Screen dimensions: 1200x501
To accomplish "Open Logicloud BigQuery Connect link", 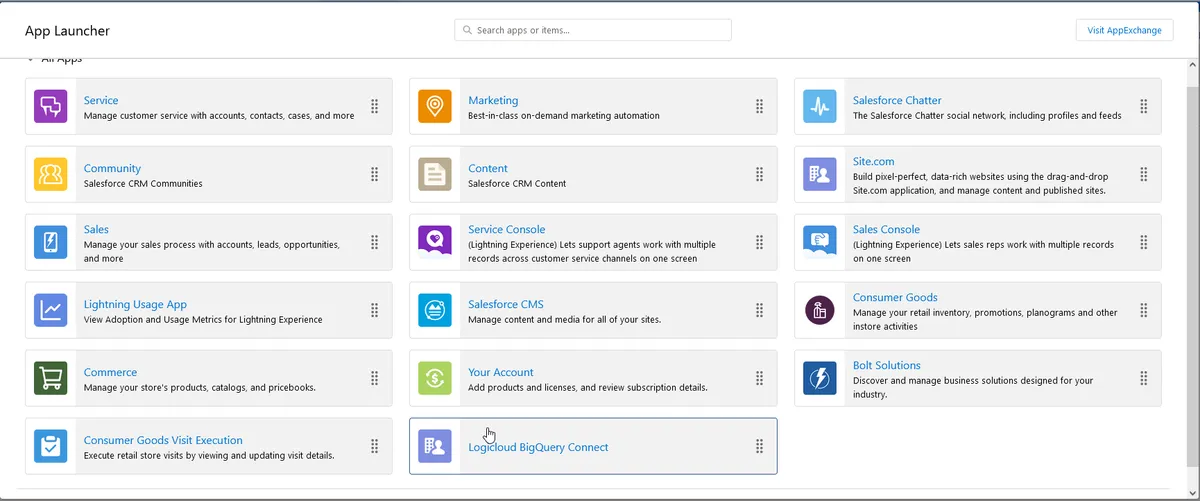I will pos(538,447).
